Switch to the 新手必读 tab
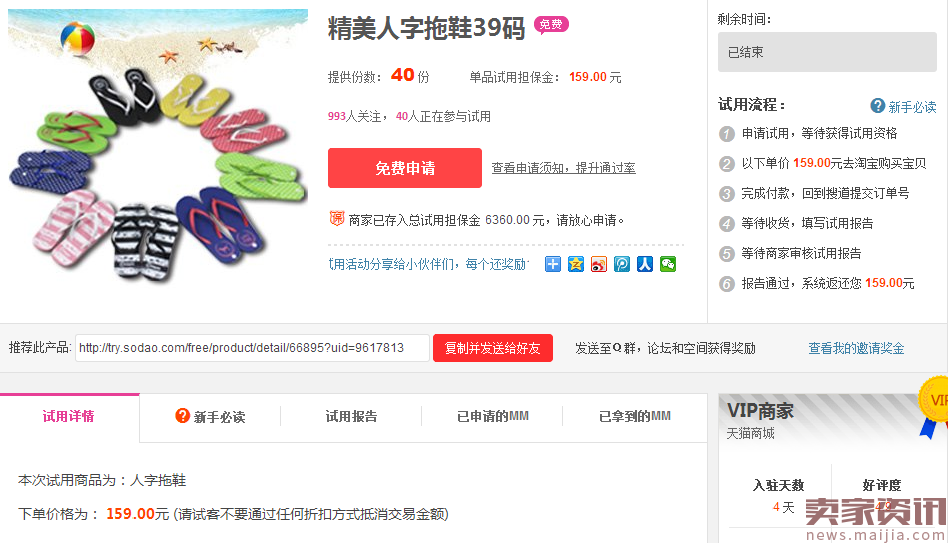The height and width of the screenshot is (543, 948). tap(210, 417)
